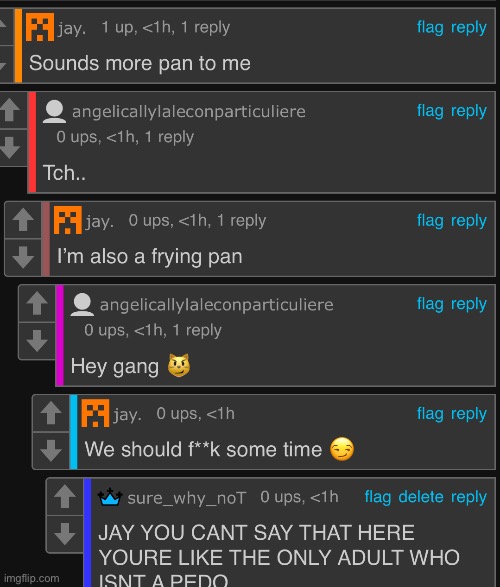This screenshot has width=500, height=587.
Task: Upvote the "Hey gang" comment
Action: point(37,303)
